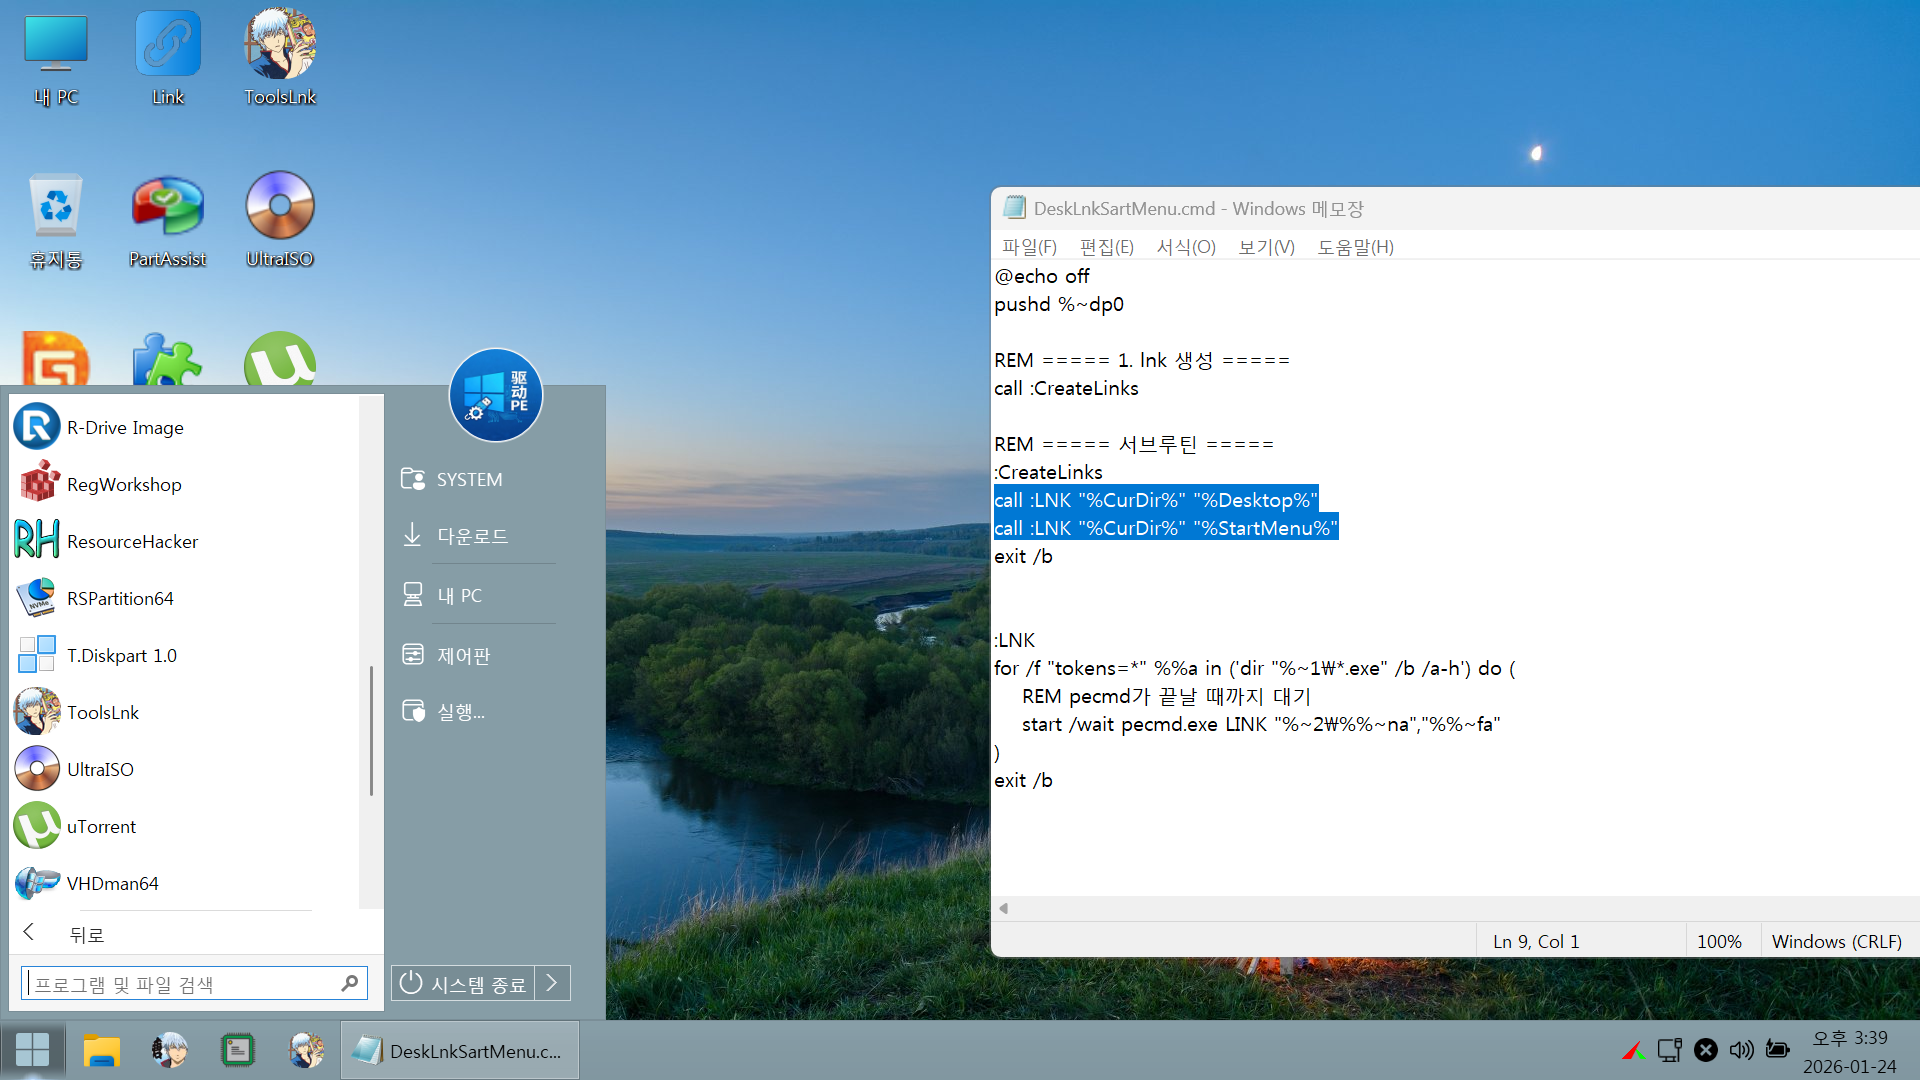Viewport: 1920px width, 1080px height.
Task: Open the 서식(O) menu in Notepad
Action: (x=1185, y=247)
